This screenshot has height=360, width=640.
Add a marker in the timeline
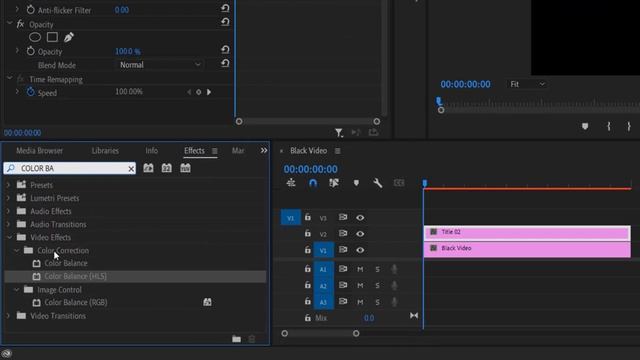356,183
